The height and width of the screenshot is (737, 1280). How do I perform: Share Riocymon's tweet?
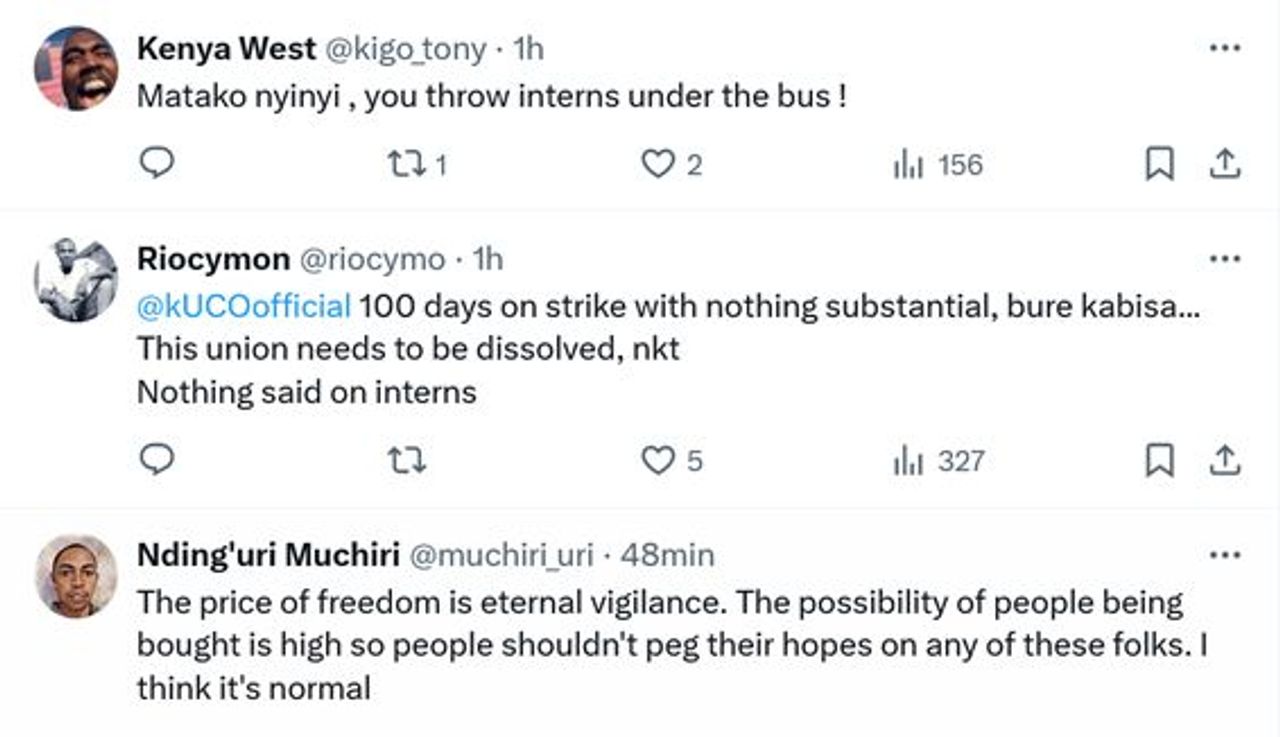point(1224,460)
